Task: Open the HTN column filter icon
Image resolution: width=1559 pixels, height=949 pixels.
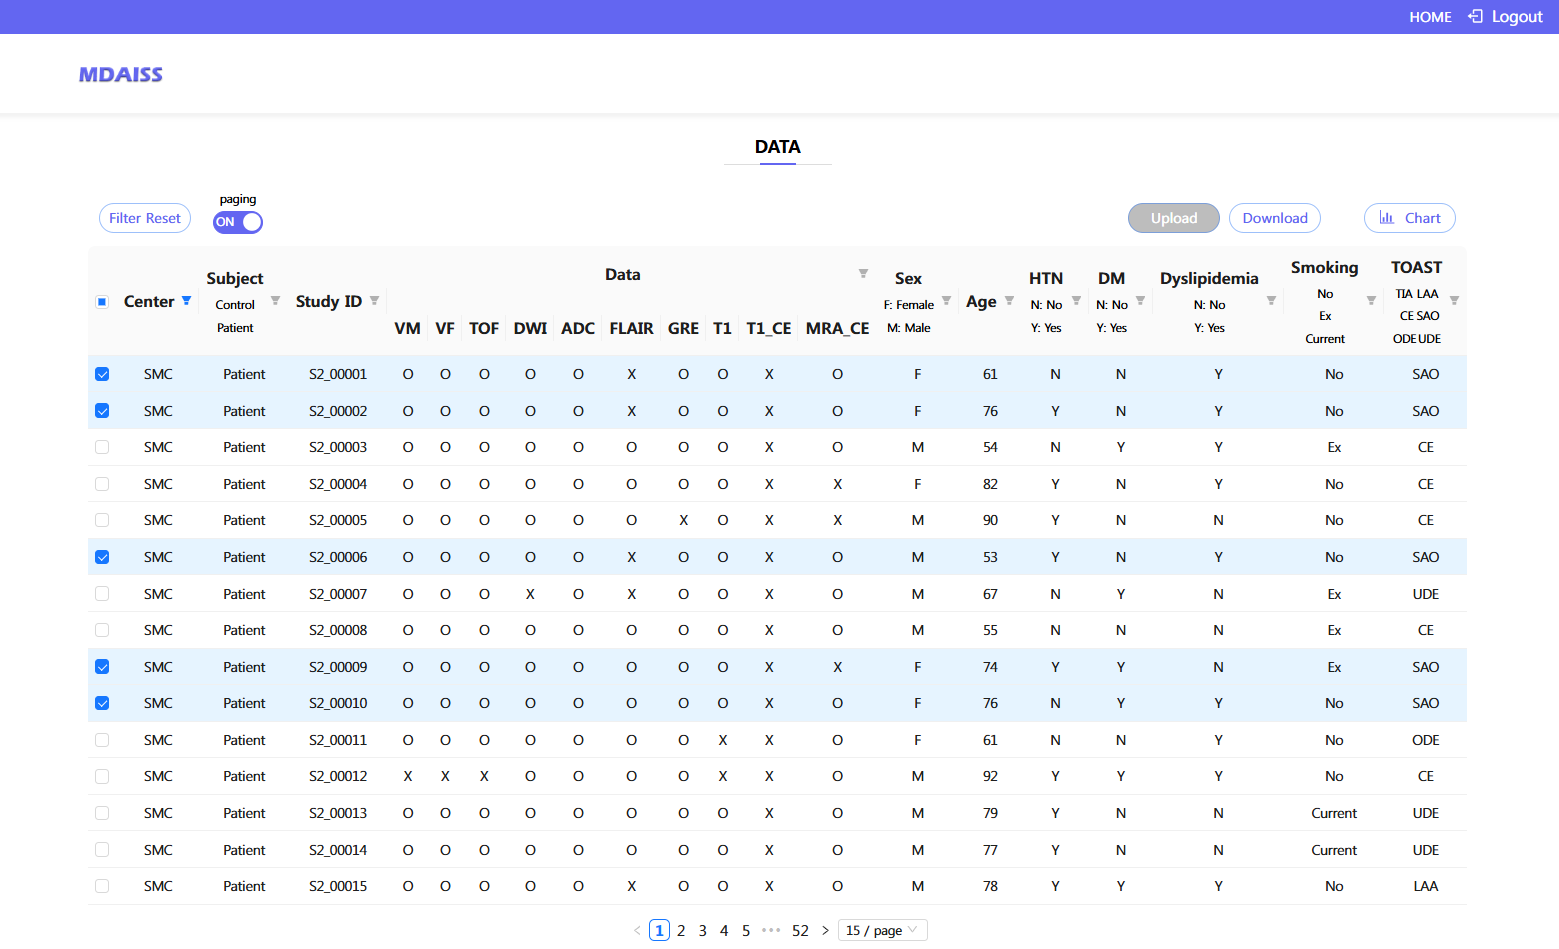Action: (1076, 301)
